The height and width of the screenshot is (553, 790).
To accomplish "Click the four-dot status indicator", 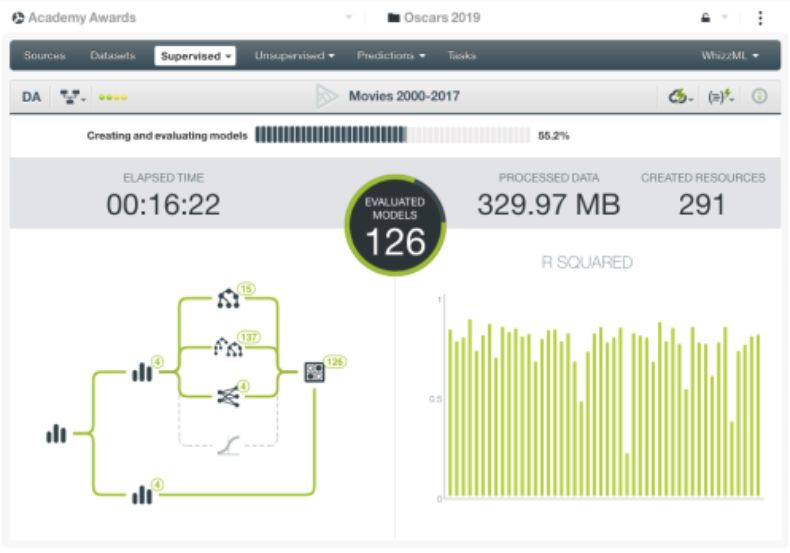I will 113,97.
